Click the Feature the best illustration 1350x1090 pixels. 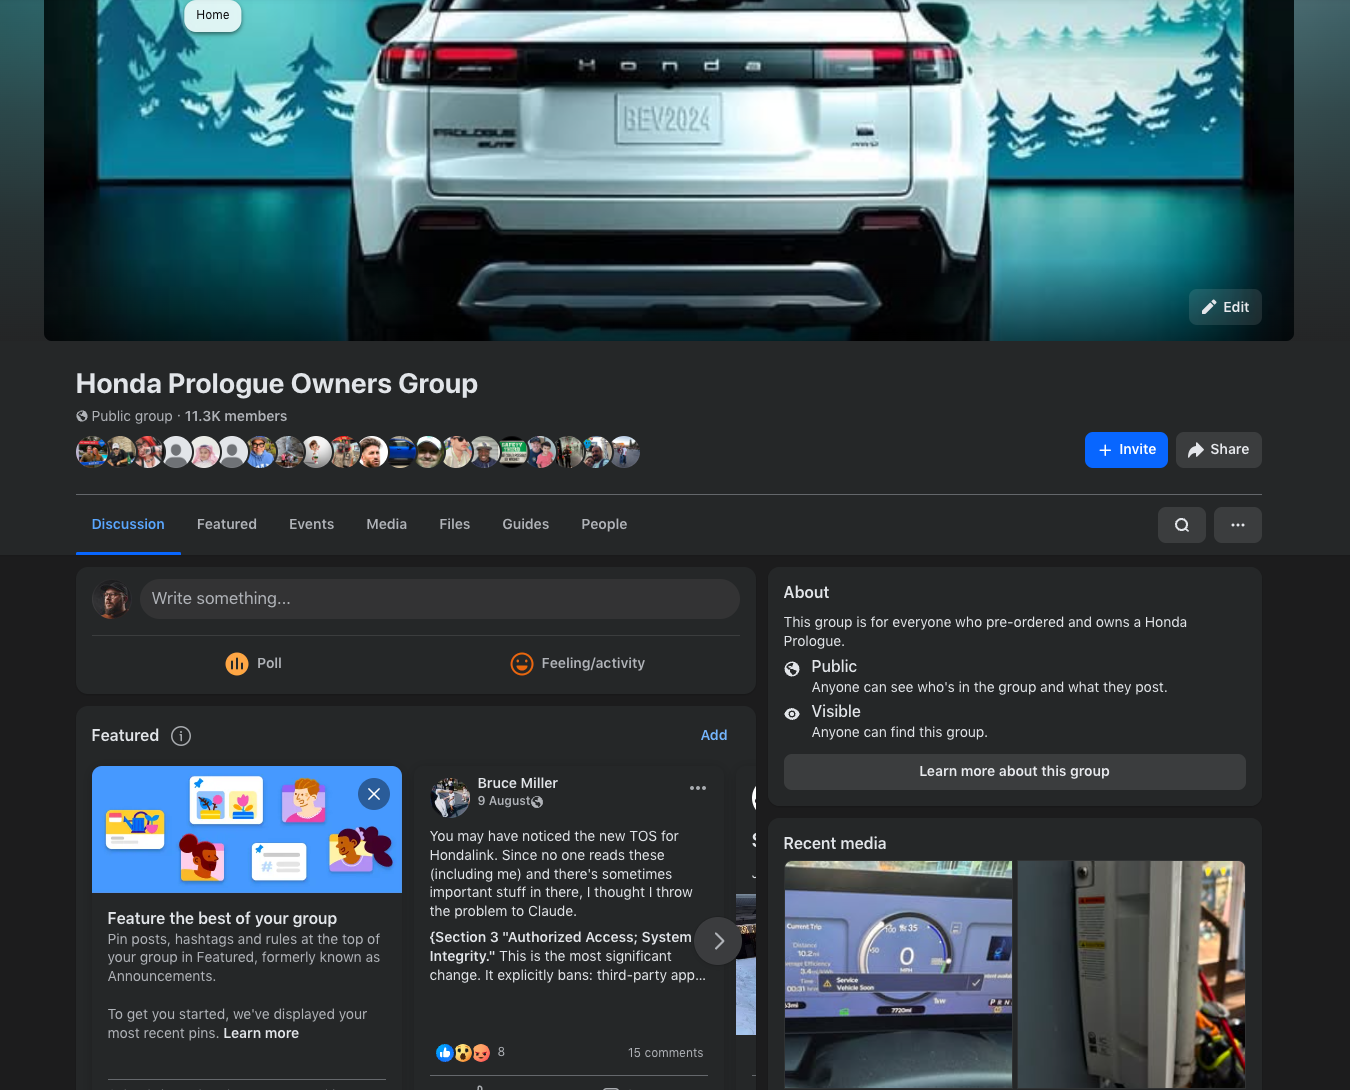(247, 830)
